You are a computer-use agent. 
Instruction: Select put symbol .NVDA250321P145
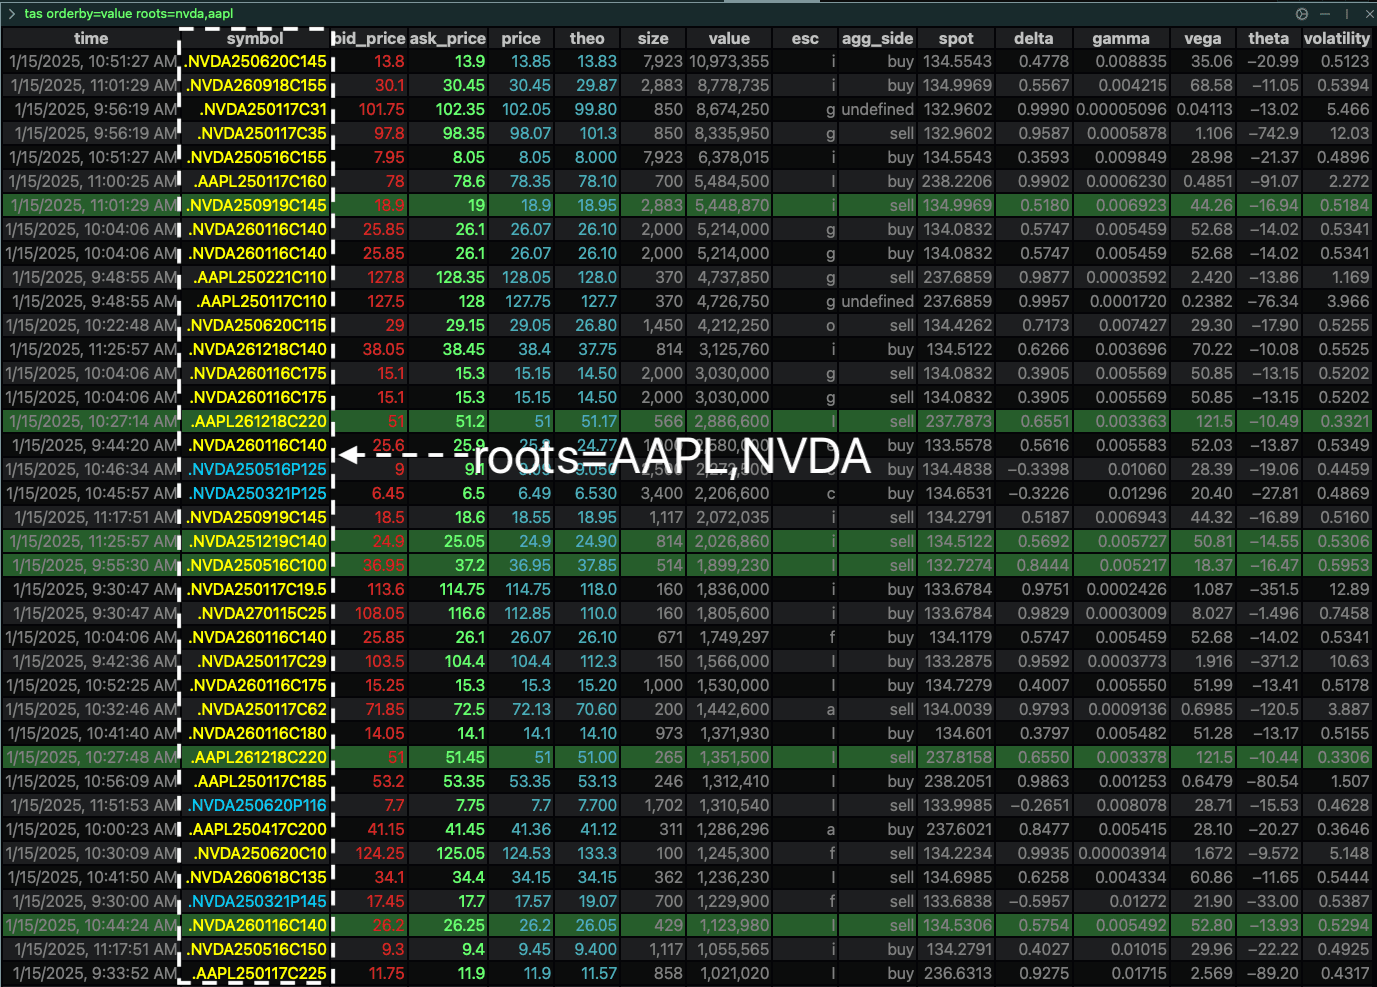pyautogui.click(x=257, y=901)
